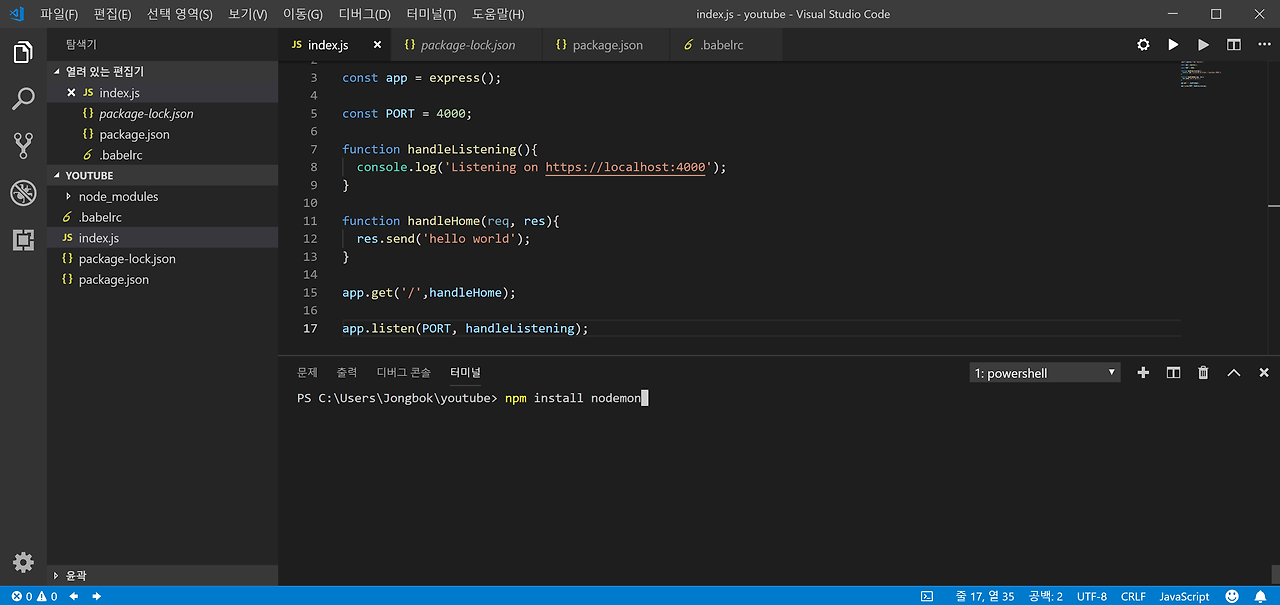Expand the 윤곽 outline section
Screen dimensions: 1280x605
pyautogui.click(x=75, y=575)
